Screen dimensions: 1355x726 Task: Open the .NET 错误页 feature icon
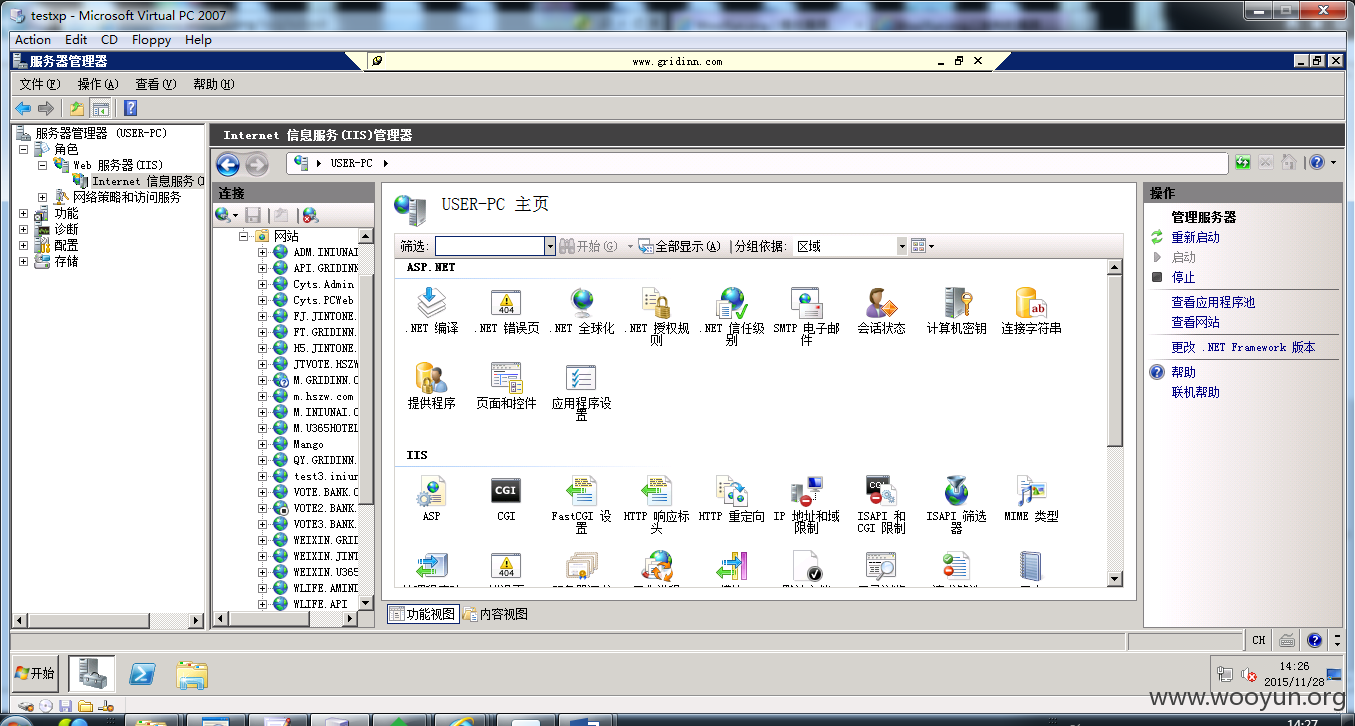pos(506,303)
